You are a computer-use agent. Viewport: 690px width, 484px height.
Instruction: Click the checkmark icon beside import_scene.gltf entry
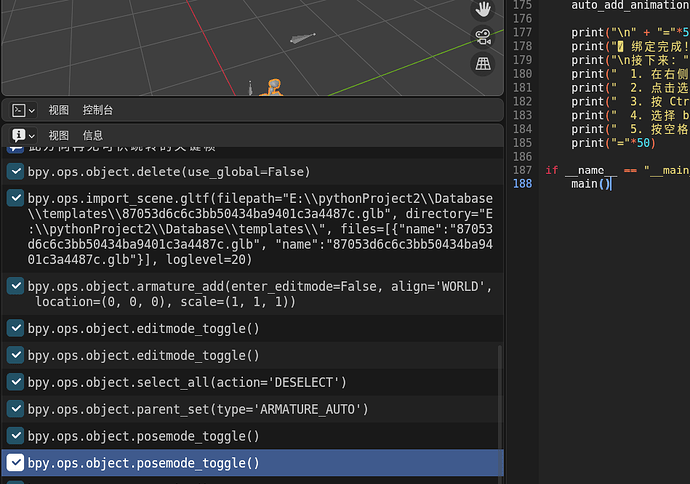click(15, 198)
